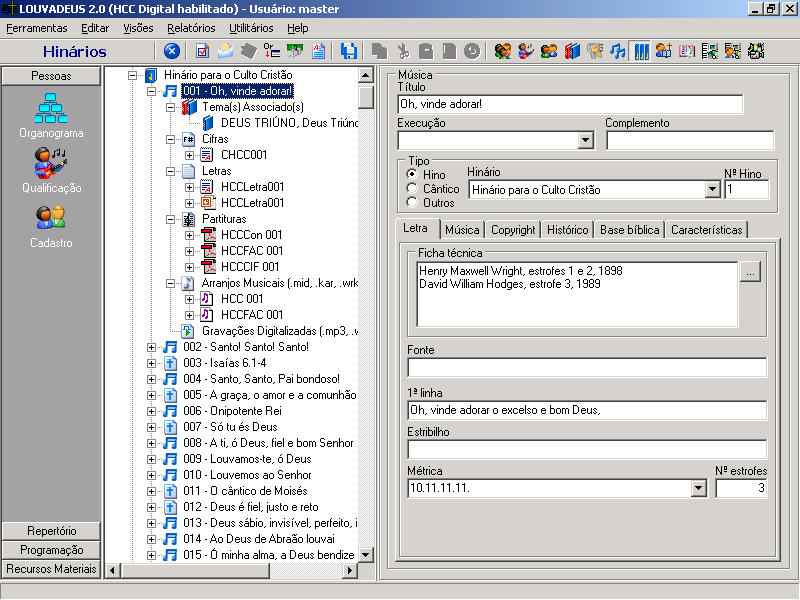Click the red and blue books toolbar icon
800x600 pixels.
point(572,51)
